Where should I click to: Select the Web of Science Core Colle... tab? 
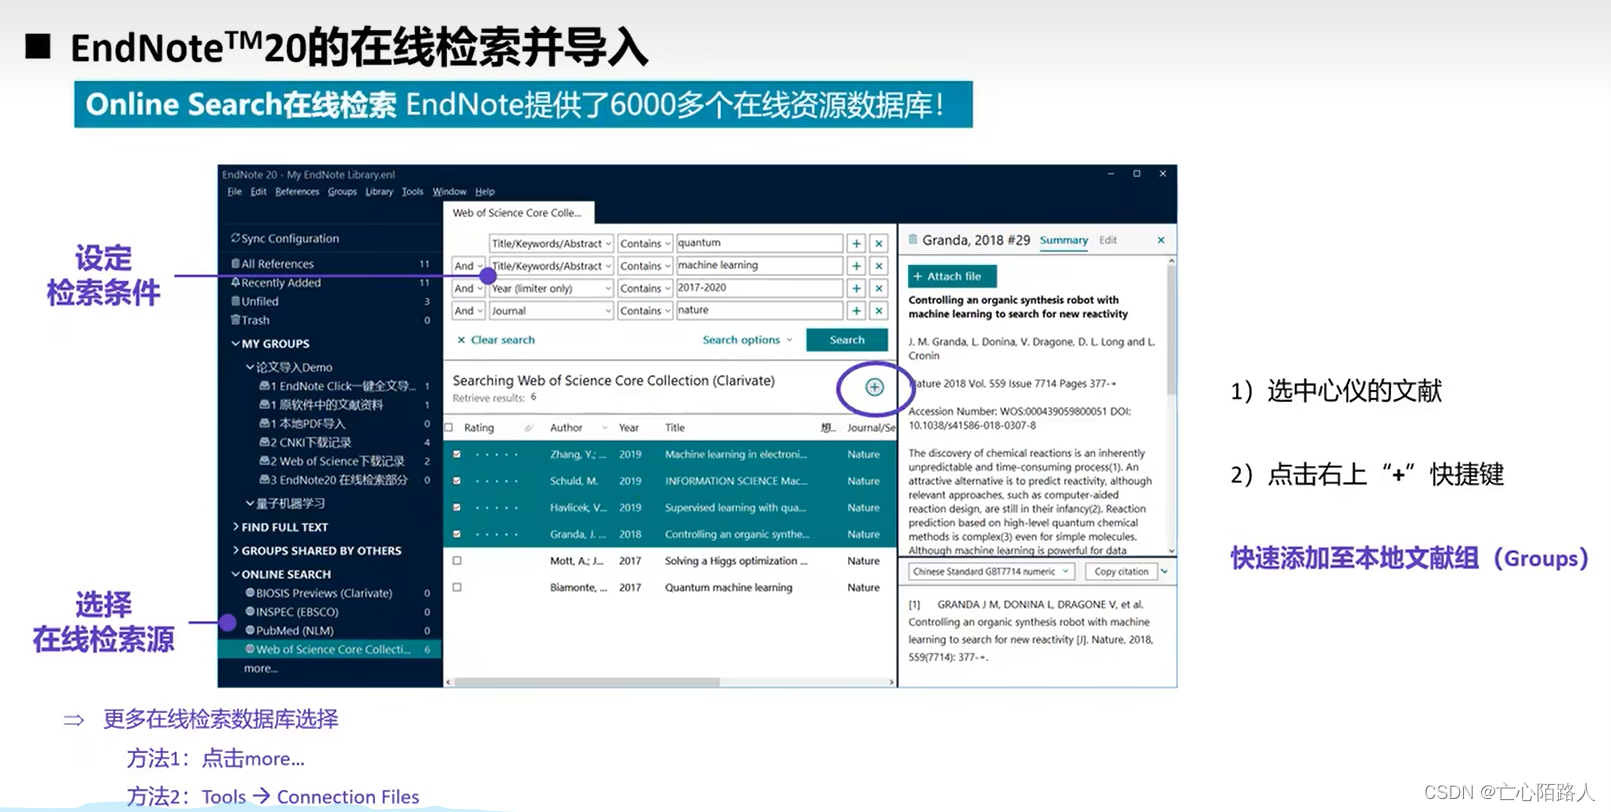click(x=518, y=213)
